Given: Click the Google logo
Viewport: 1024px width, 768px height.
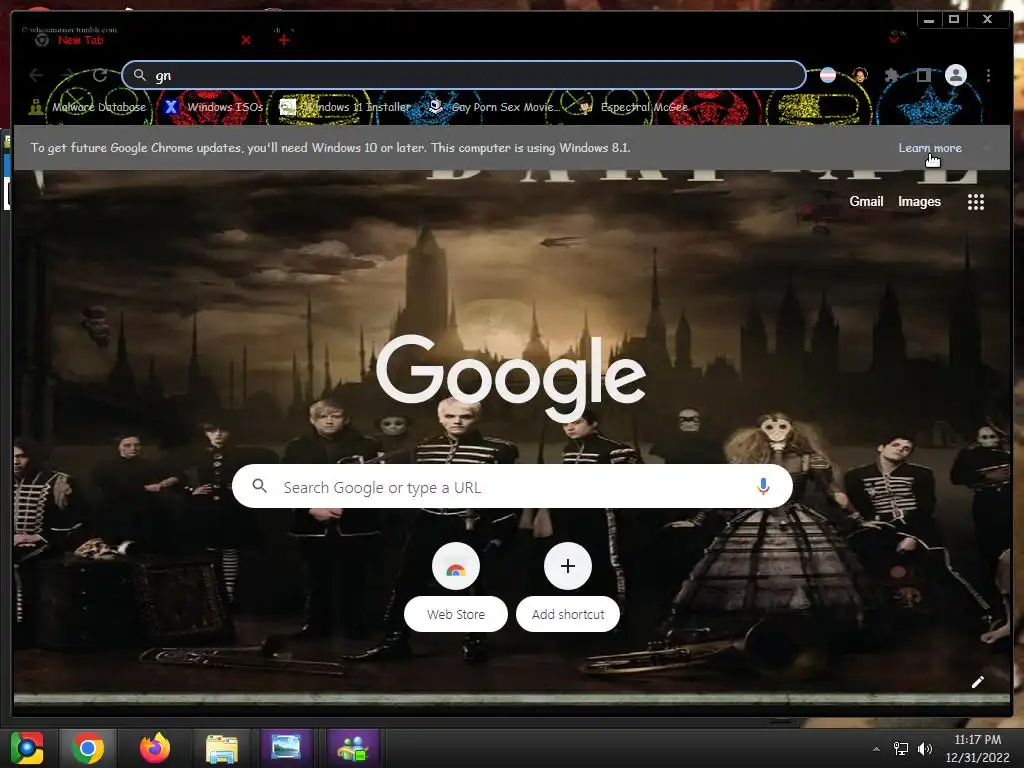Looking at the screenshot, I should click(x=511, y=377).
